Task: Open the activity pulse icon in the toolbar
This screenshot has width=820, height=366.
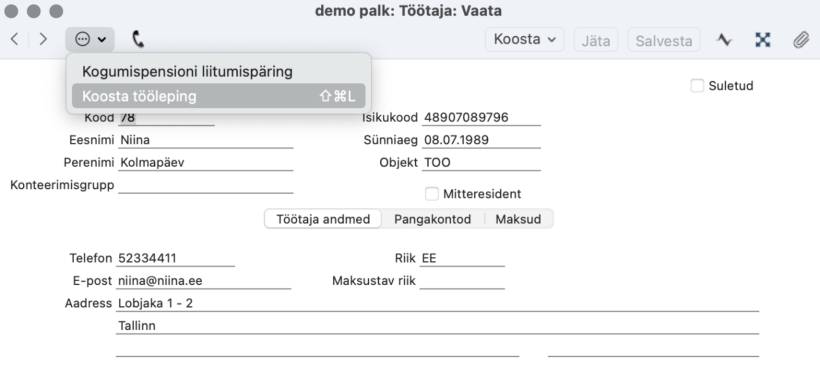Action: (x=724, y=40)
